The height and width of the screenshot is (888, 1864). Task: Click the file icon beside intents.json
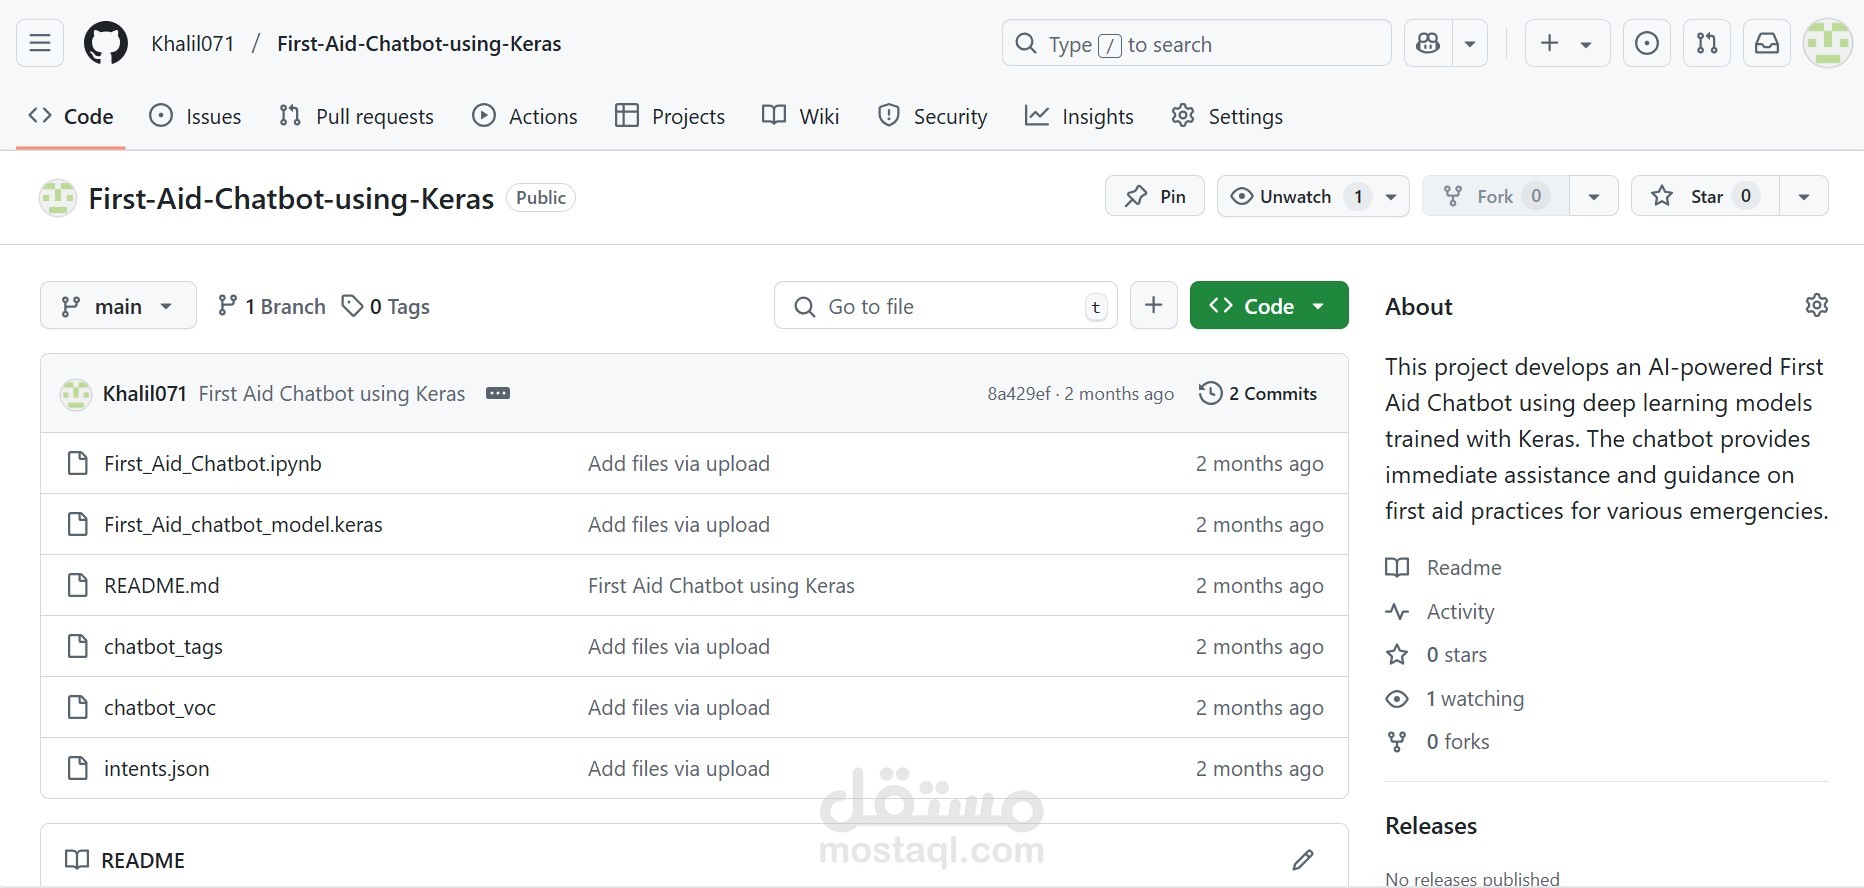click(77, 768)
